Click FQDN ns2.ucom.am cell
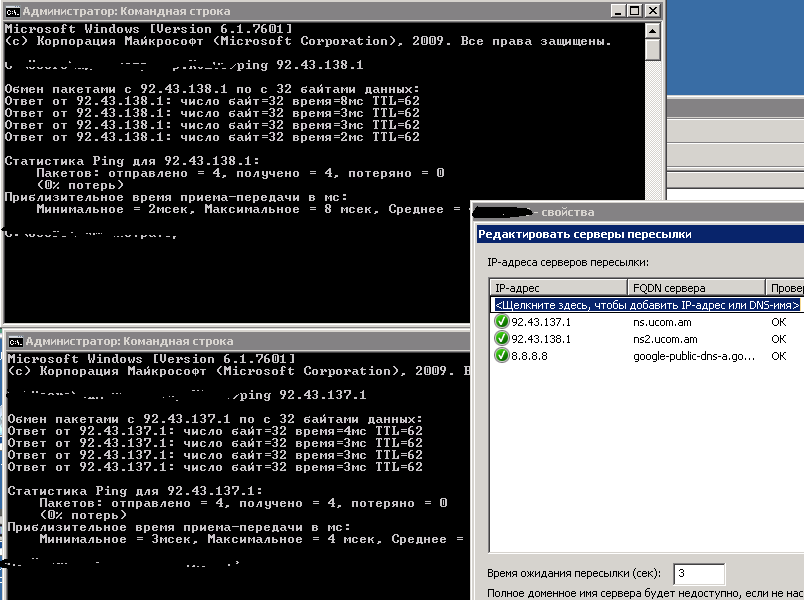Image resolution: width=804 pixels, height=600 pixels. point(665,339)
